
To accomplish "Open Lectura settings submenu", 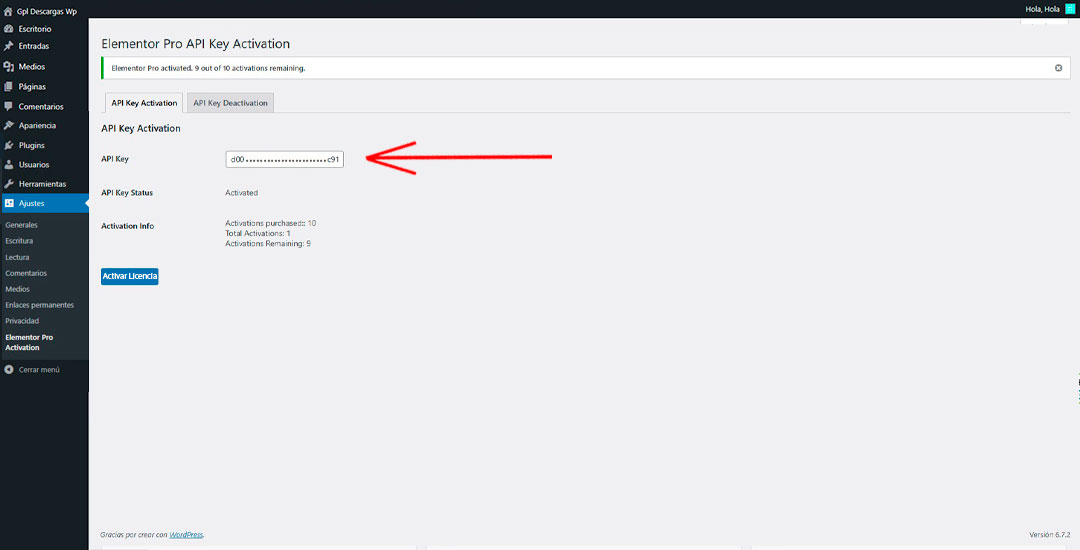I will click(17, 257).
